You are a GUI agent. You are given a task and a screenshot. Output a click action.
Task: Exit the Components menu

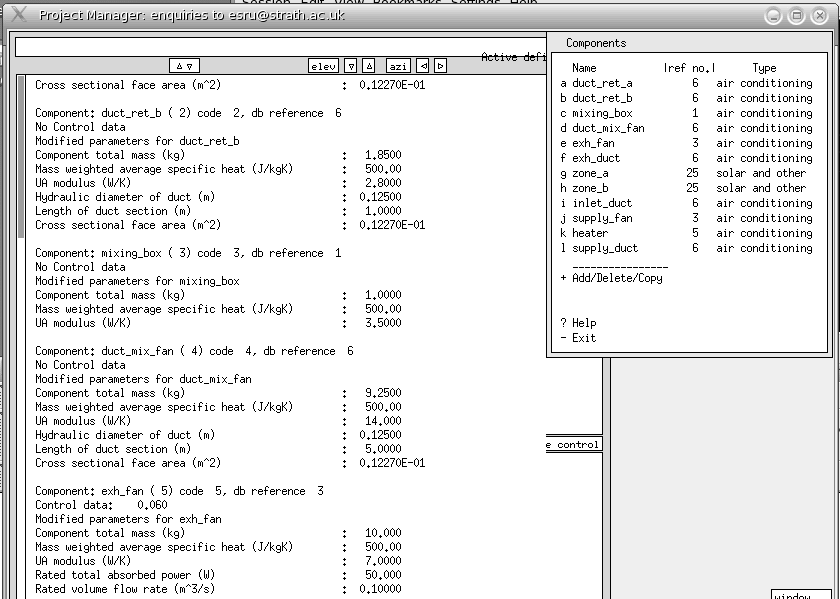(578, 338)
